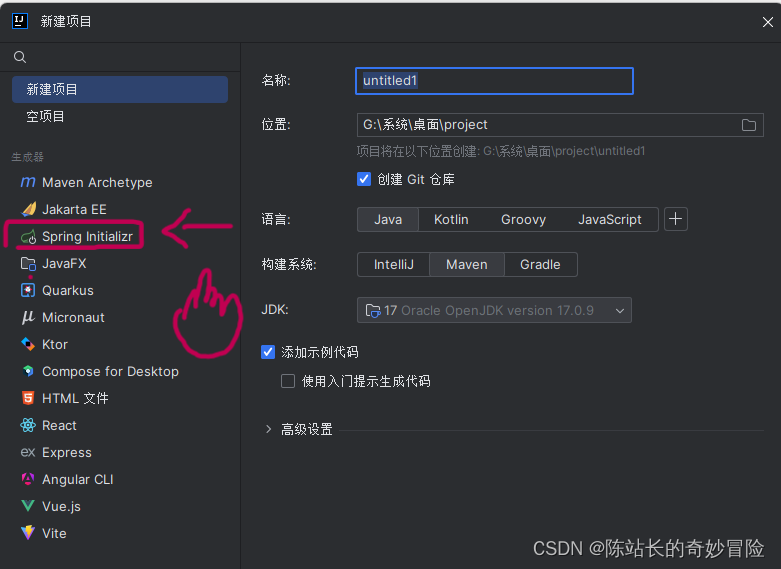Click the Express ex icon
The image size is (781, 569).
(28, 452)
